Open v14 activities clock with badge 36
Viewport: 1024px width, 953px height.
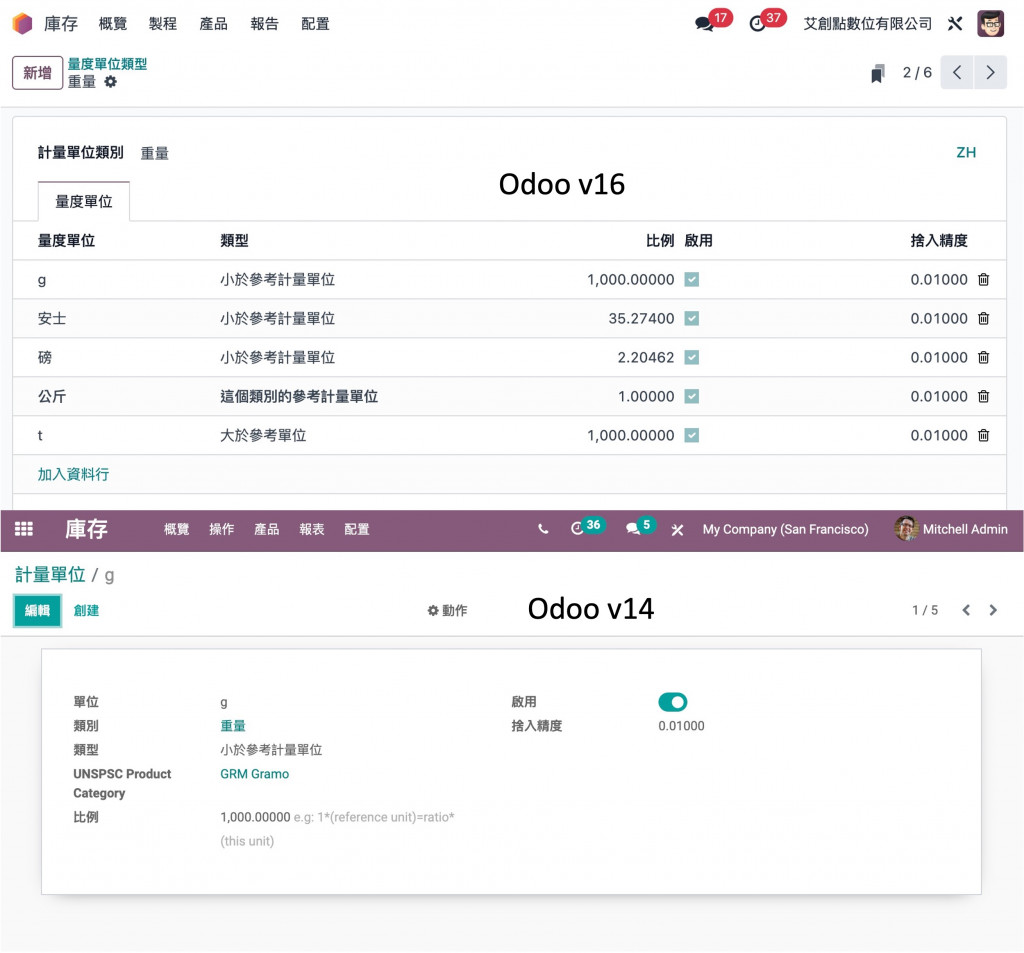point(577,529)
